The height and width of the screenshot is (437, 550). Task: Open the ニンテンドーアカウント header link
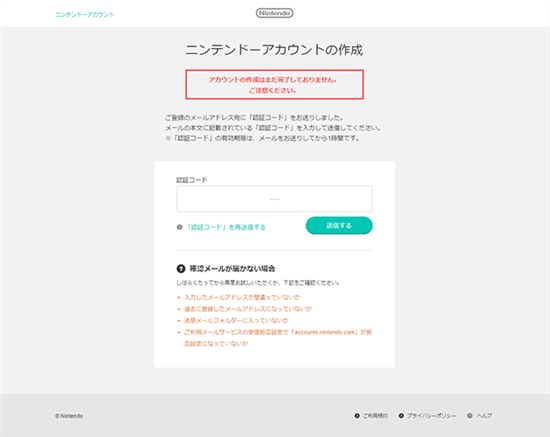85,15
